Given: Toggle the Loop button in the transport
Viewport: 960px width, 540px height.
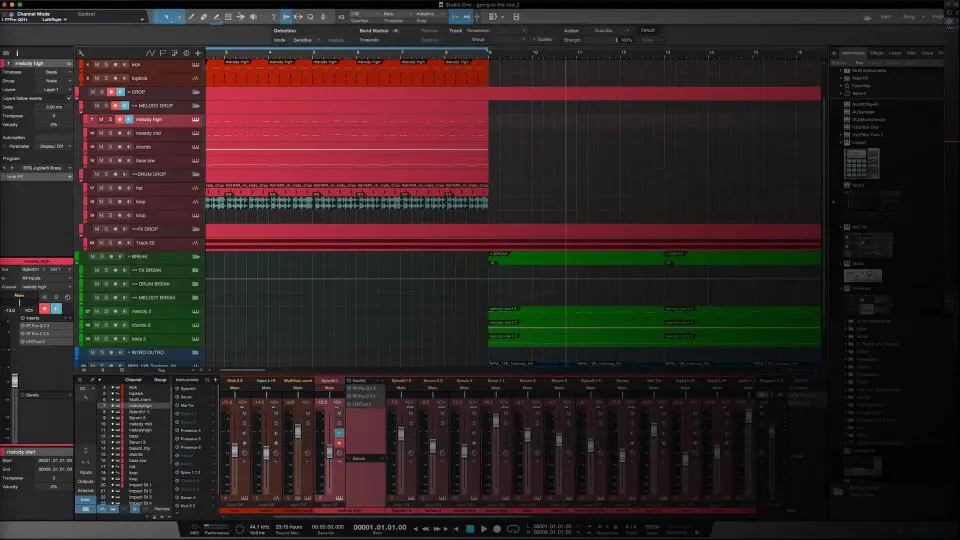Looking at the screenshot, I should tap(513, 528).
